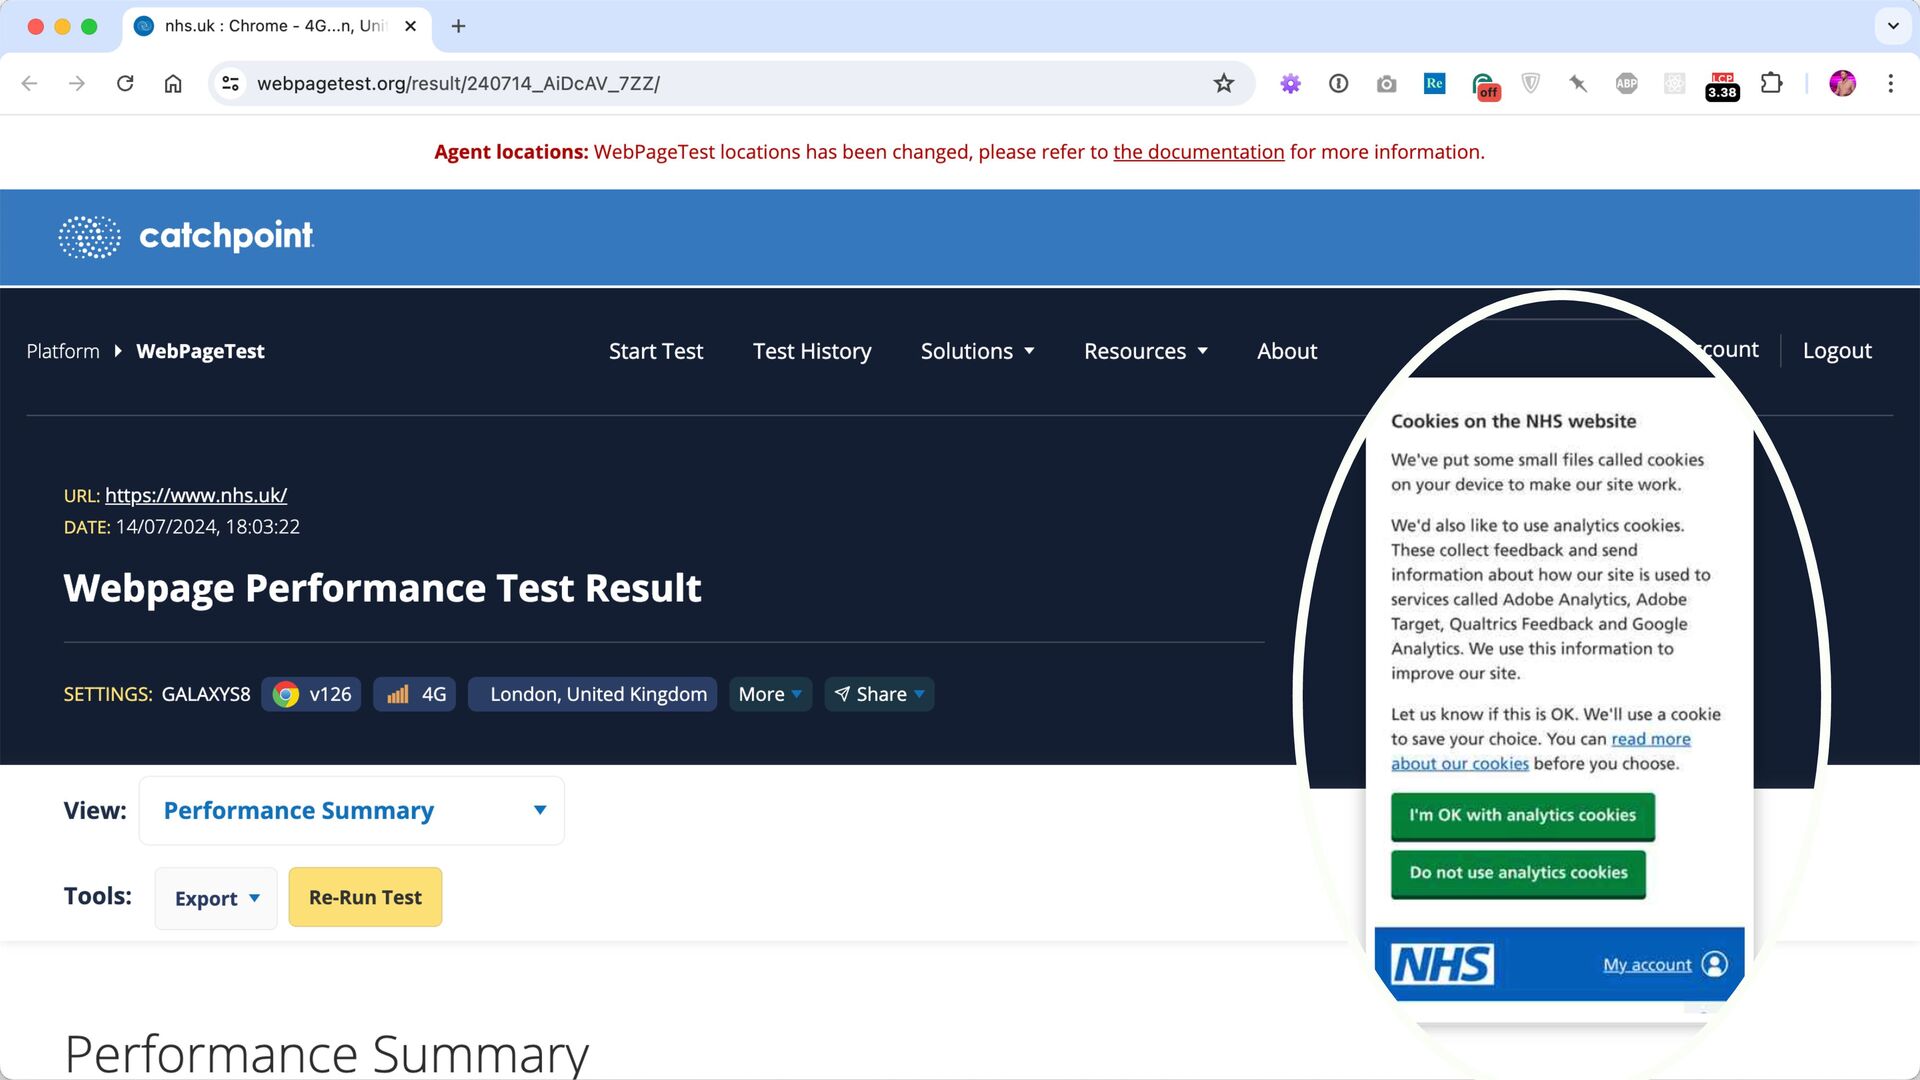Screen dimensions: 1920x1080
Task: Open the browser home page icon
Action: click(x=173, y=83)
